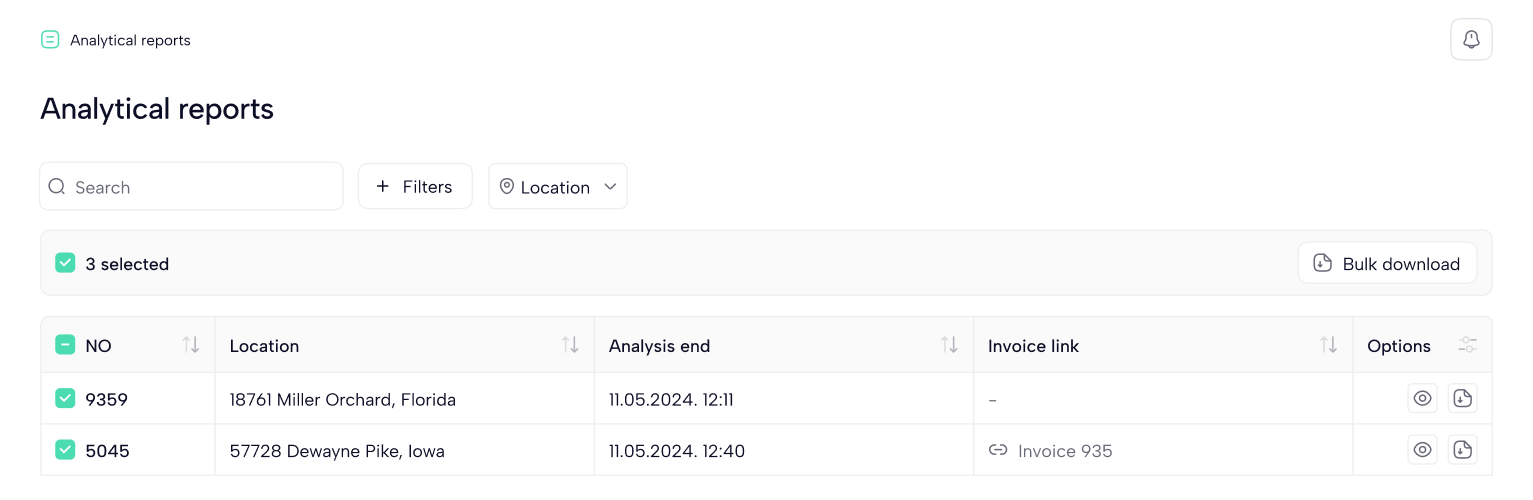
Task: Click the Bulk download button
Action: pos(1387,264)
